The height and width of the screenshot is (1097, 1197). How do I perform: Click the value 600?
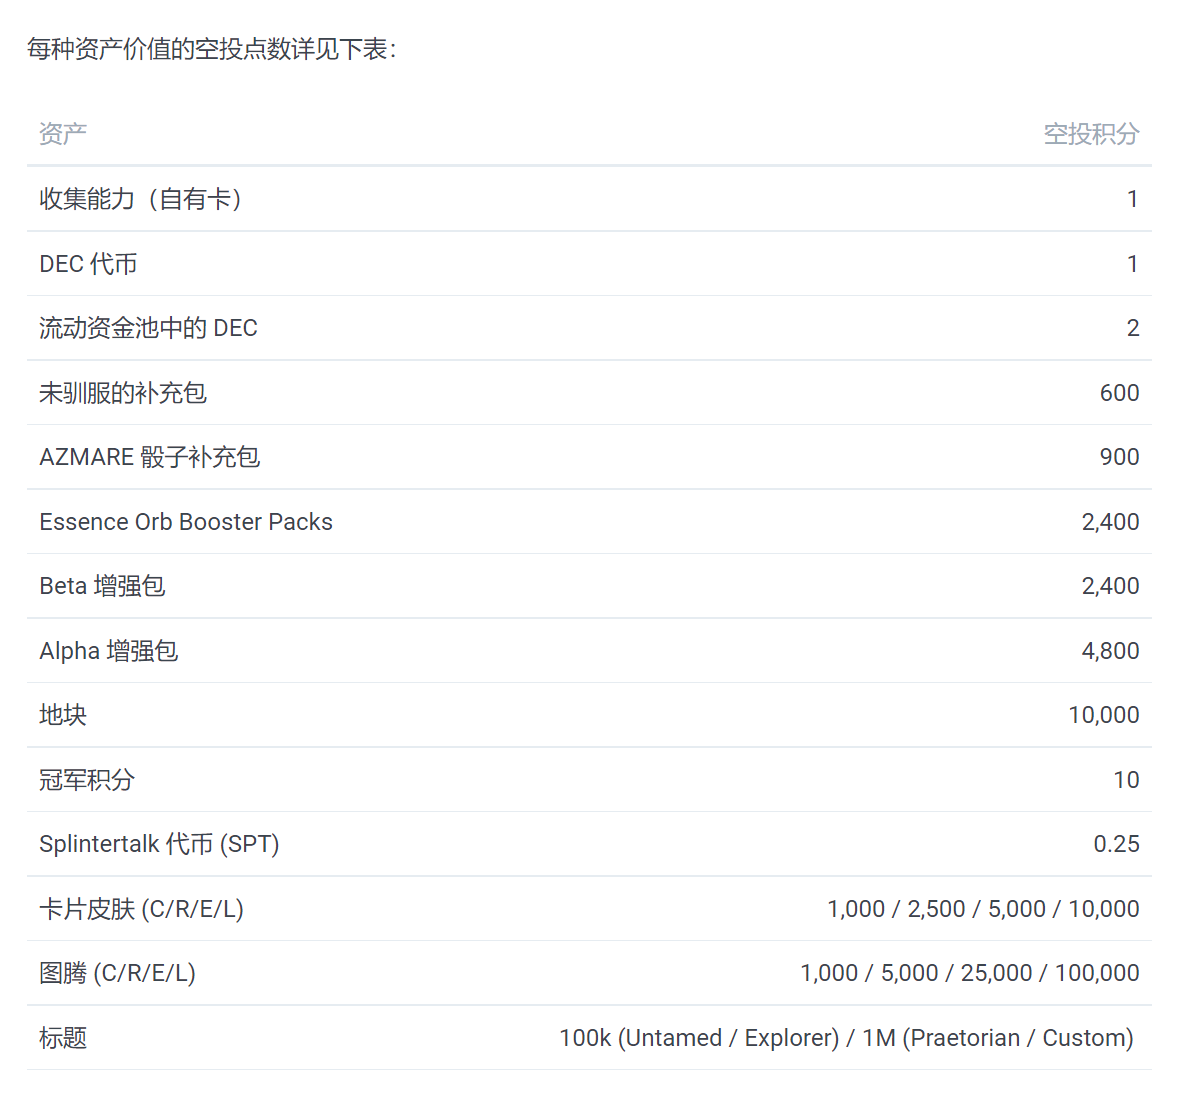(1119, 393)
